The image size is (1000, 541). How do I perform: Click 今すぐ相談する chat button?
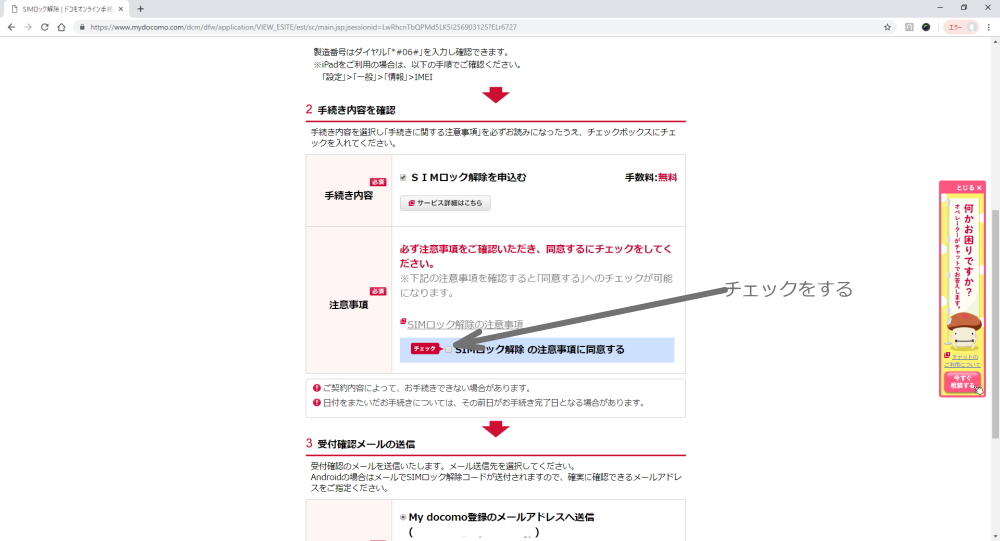click(x=962, y=382)
